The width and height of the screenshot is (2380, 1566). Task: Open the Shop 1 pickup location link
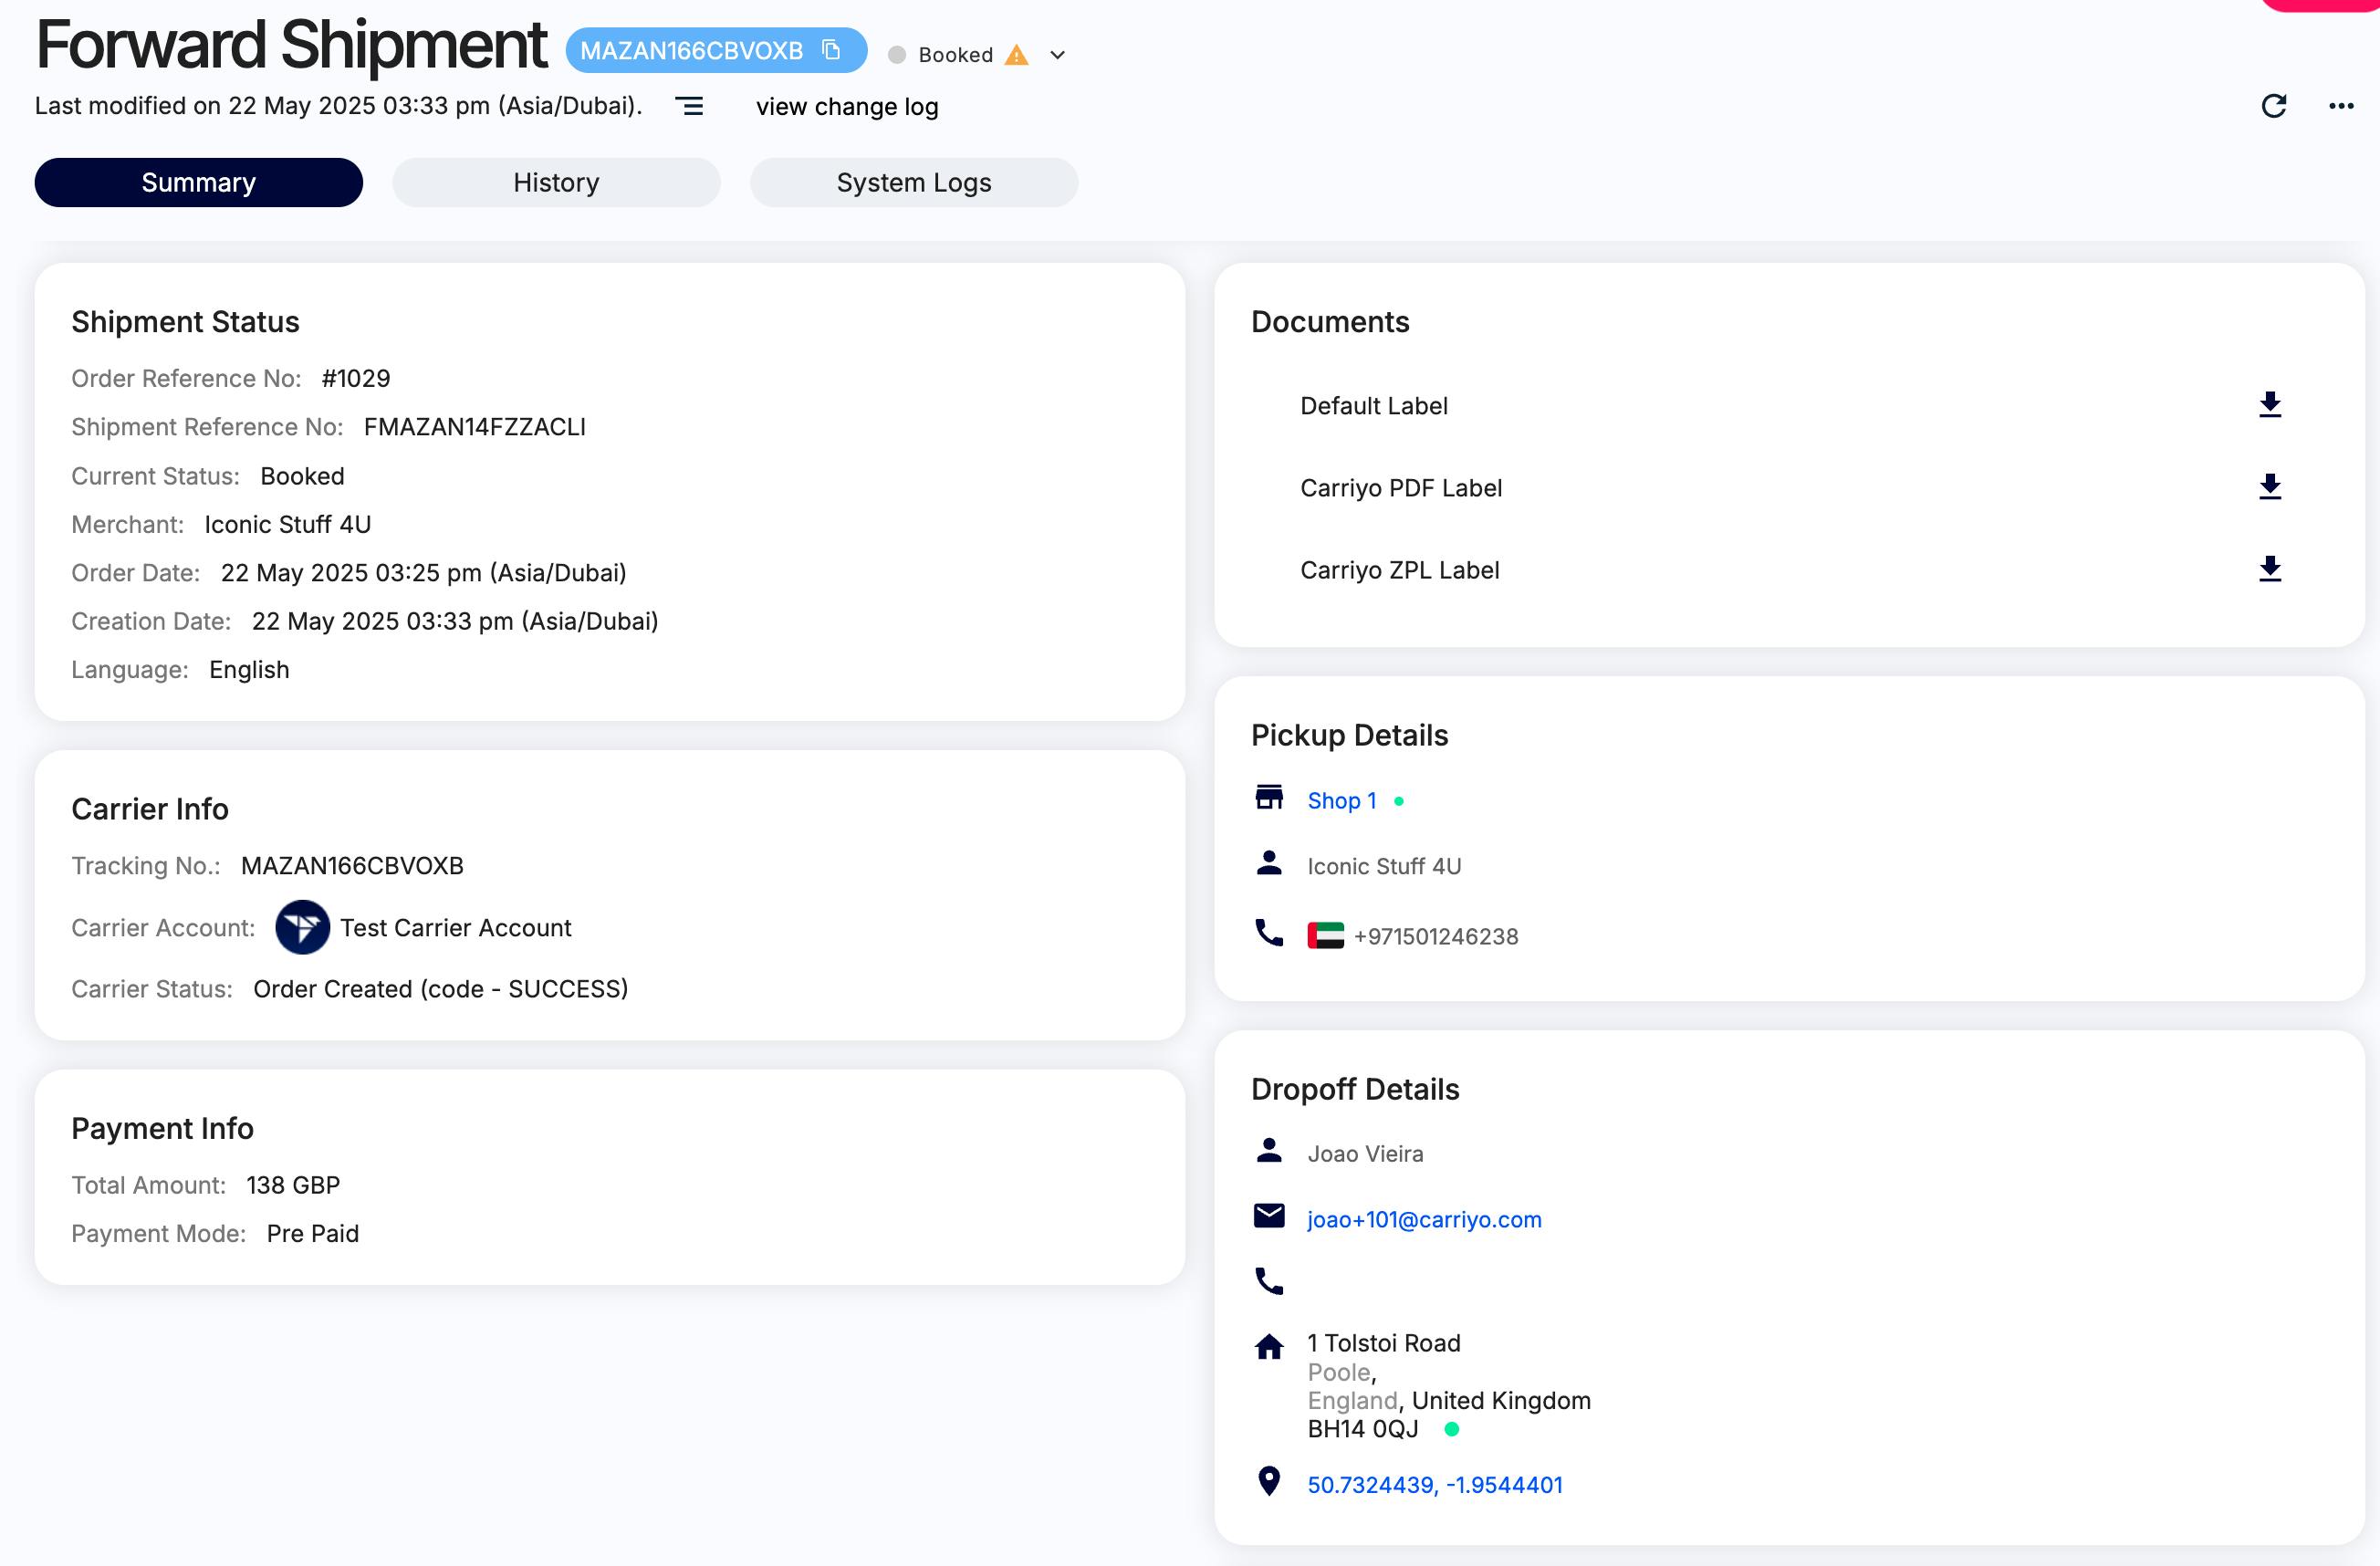coord(1342,801)
